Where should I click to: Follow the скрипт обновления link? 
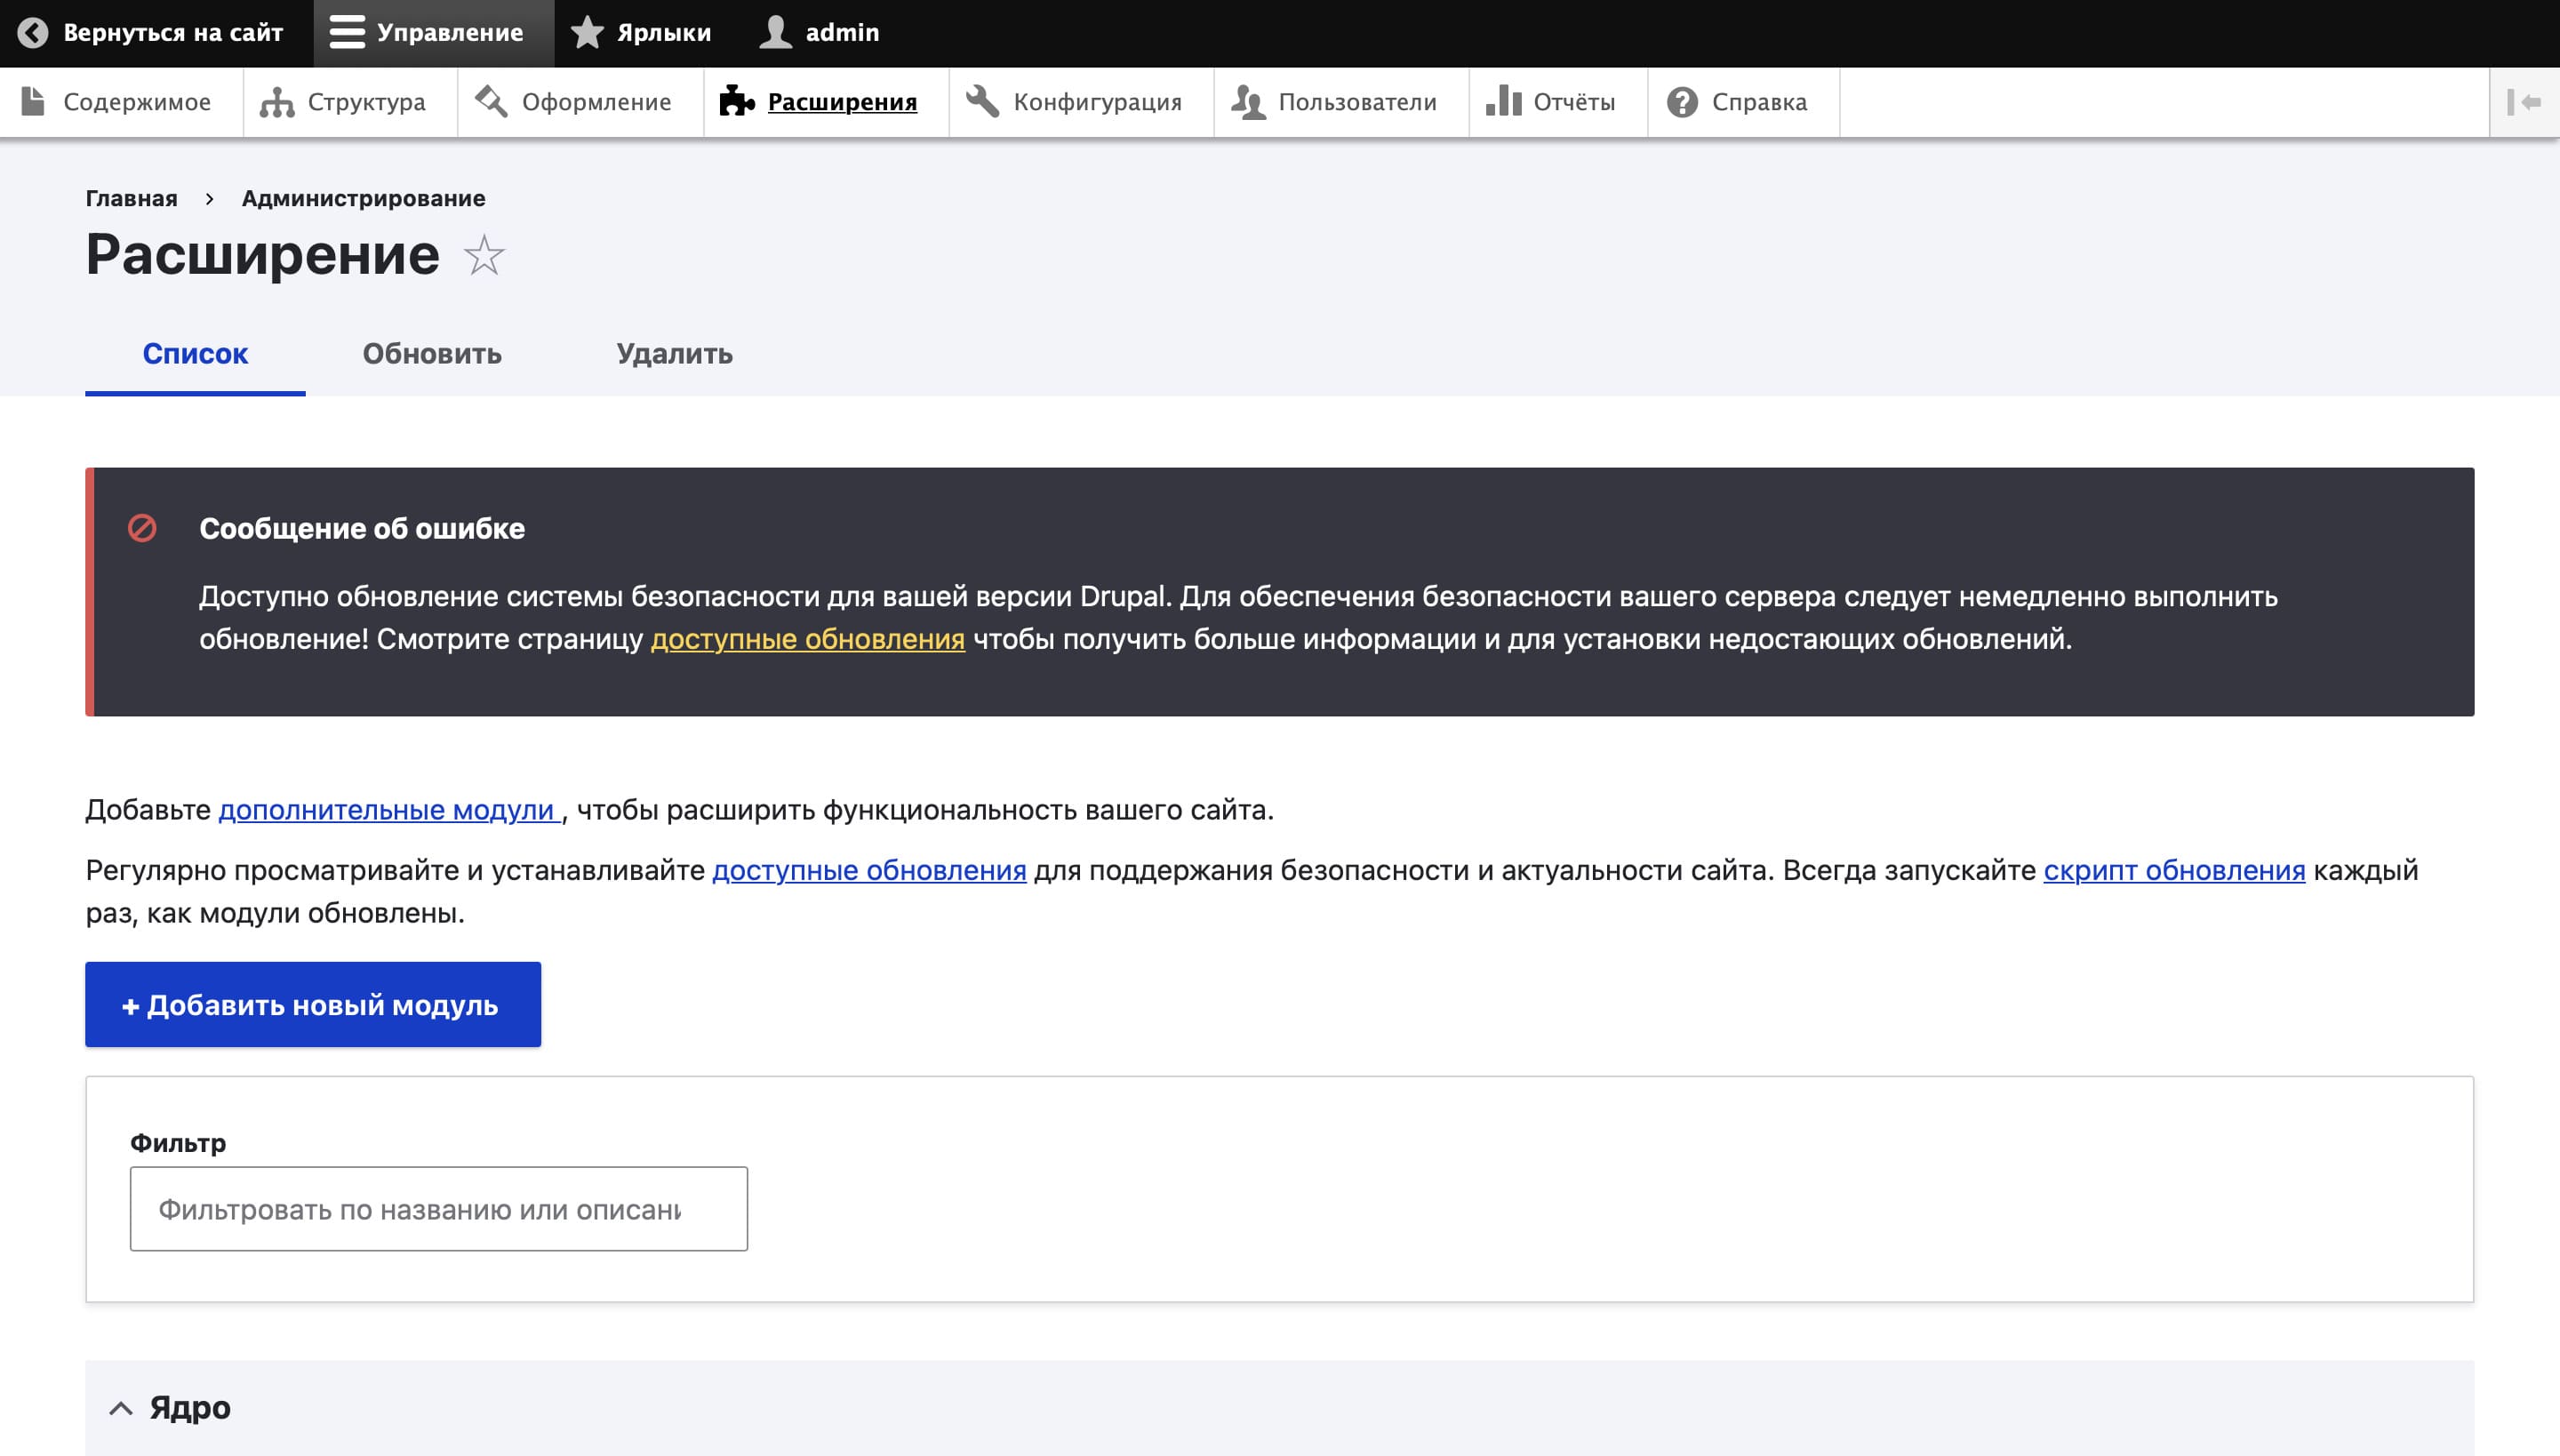click(2174, 870)
